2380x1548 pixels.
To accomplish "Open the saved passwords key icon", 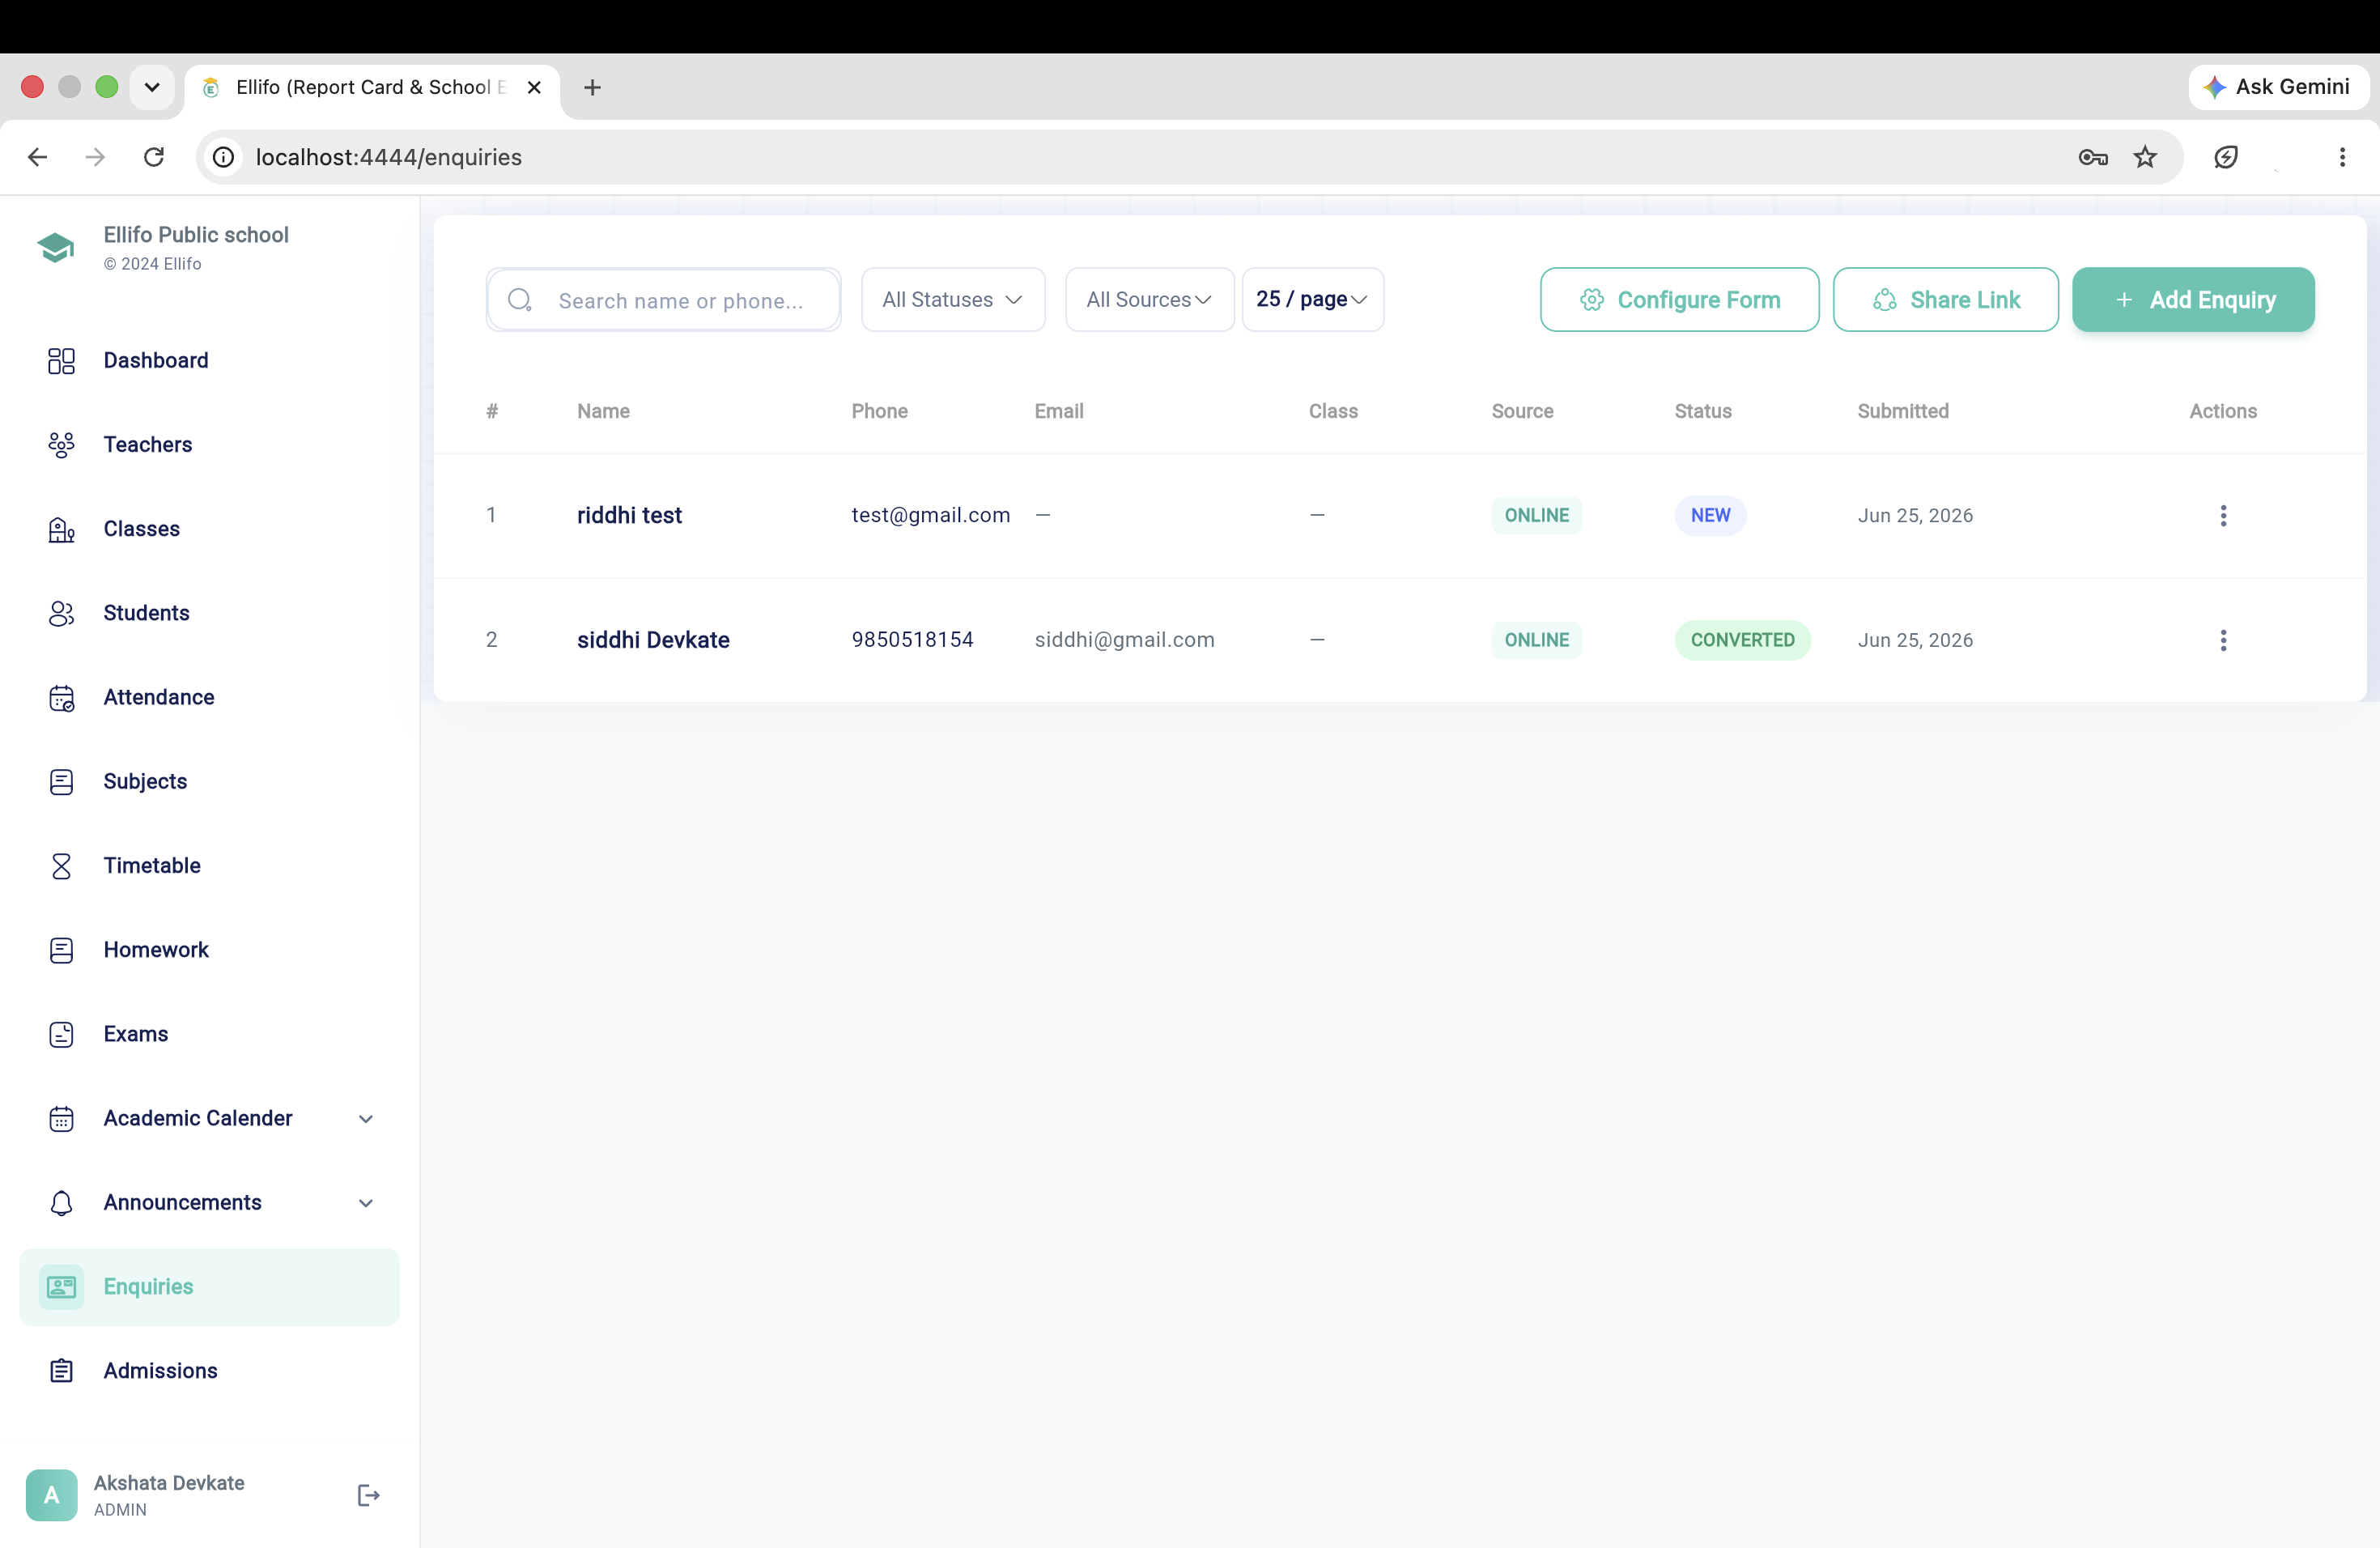I will [x=2092, y=157].
